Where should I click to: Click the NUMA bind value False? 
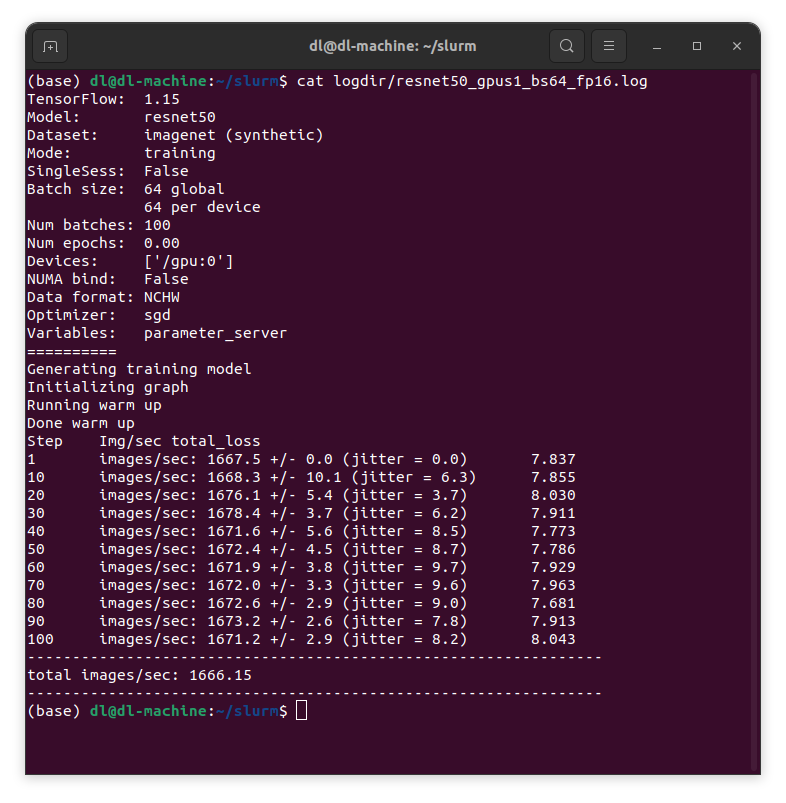(166, 279)
